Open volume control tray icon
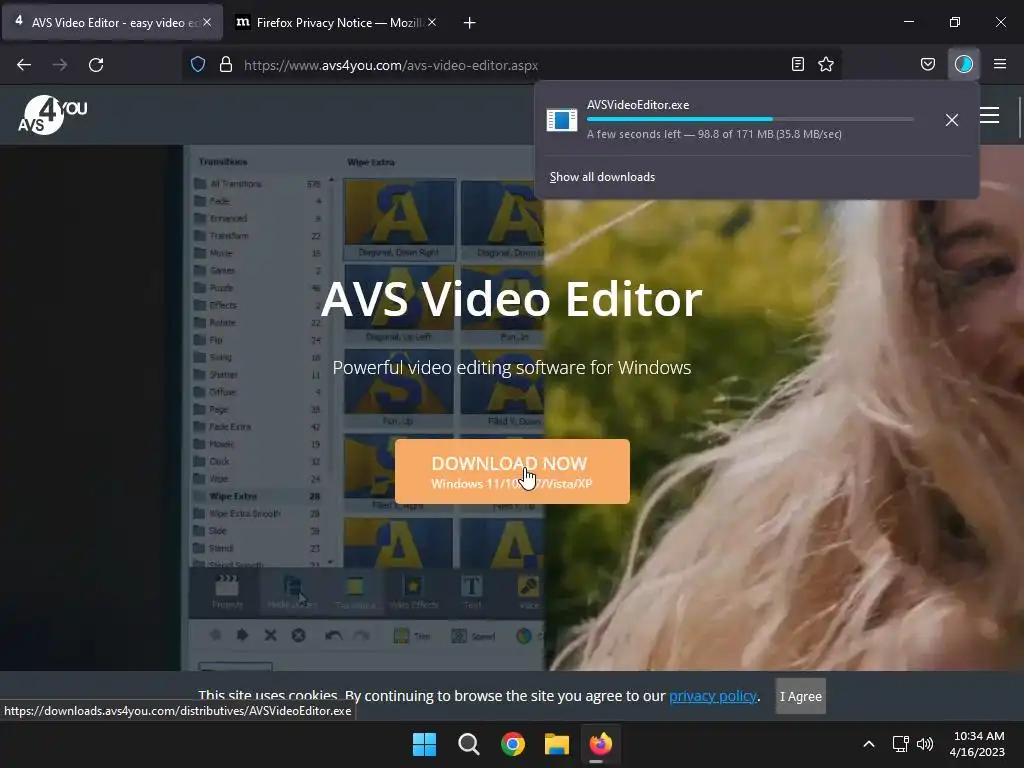The height and width of the screenshot is (768, 1024). 925,744
